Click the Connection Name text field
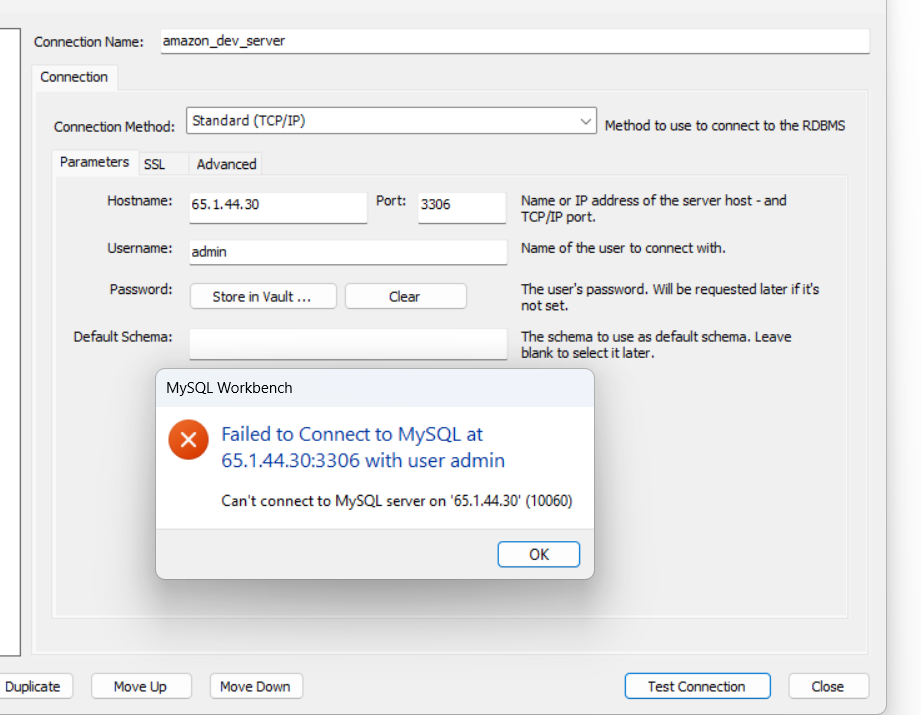This screenshot has height=715, width=921. click(512, 41)
